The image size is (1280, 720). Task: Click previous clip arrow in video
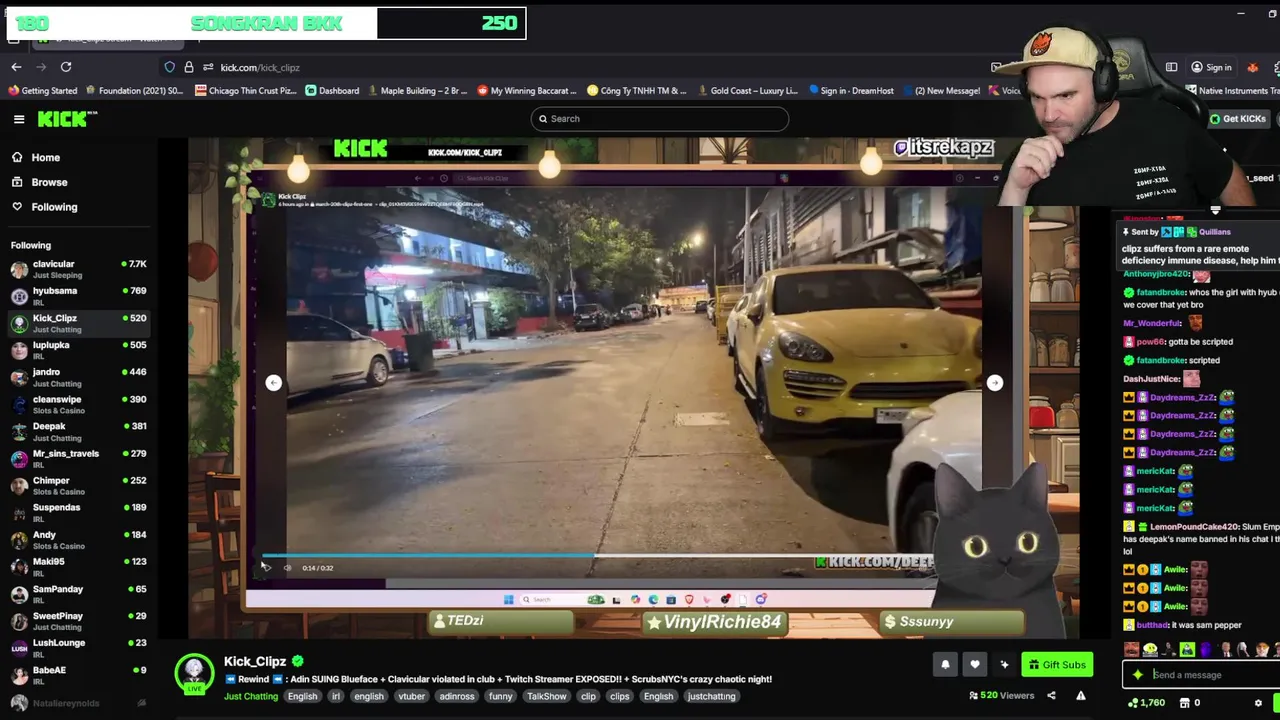click(x=273, y=383)
